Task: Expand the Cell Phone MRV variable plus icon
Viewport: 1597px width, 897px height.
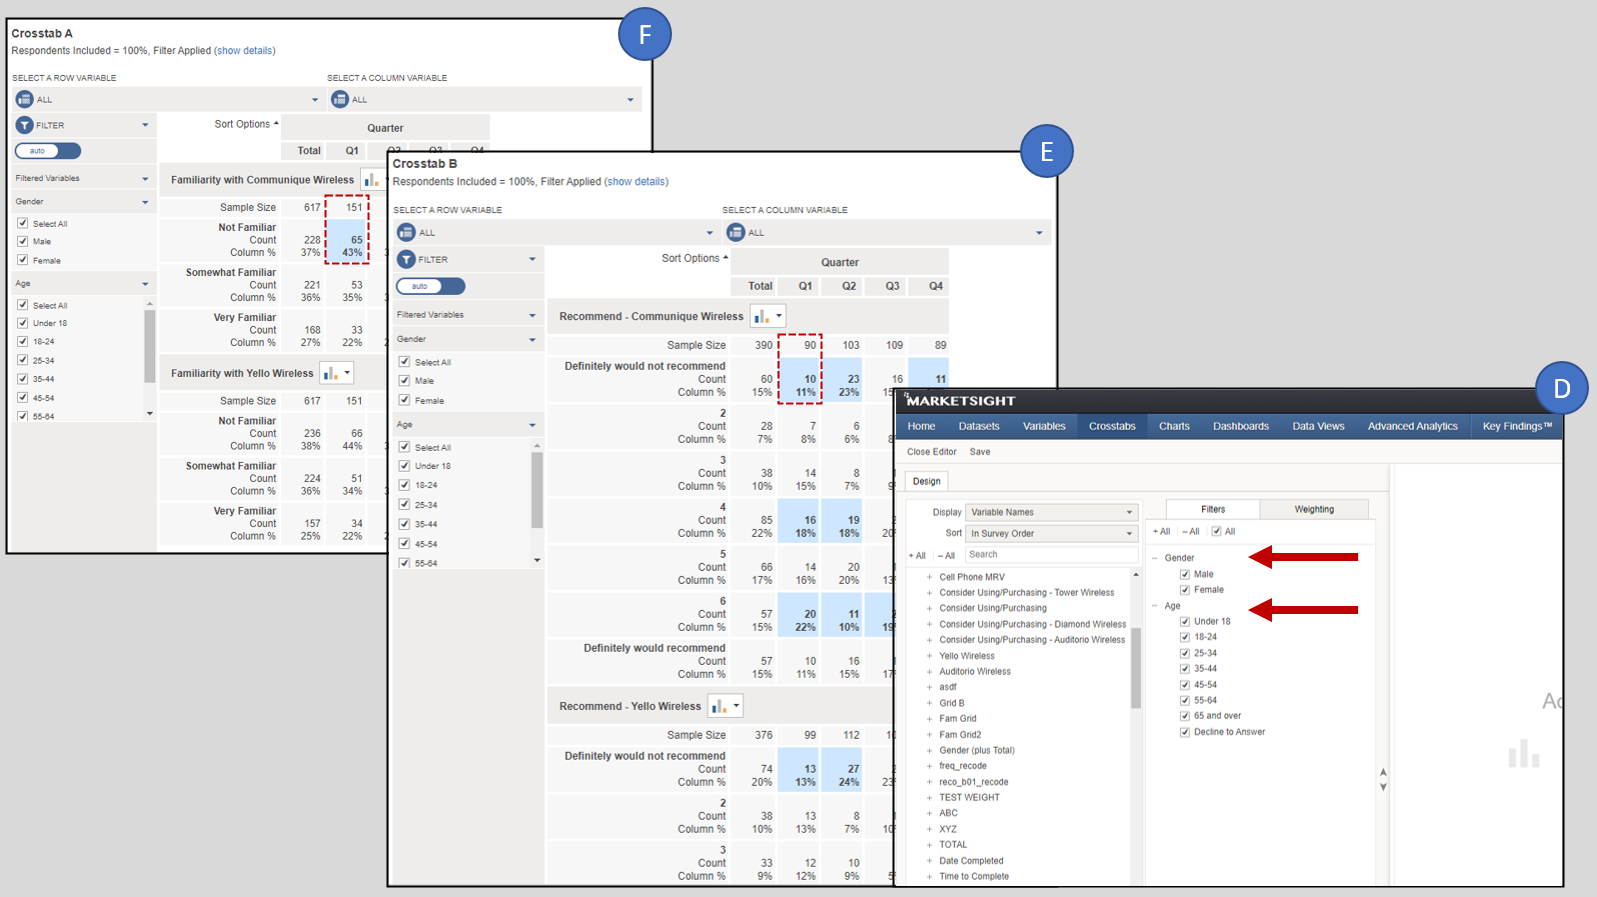Action: [x=929, y=577]
